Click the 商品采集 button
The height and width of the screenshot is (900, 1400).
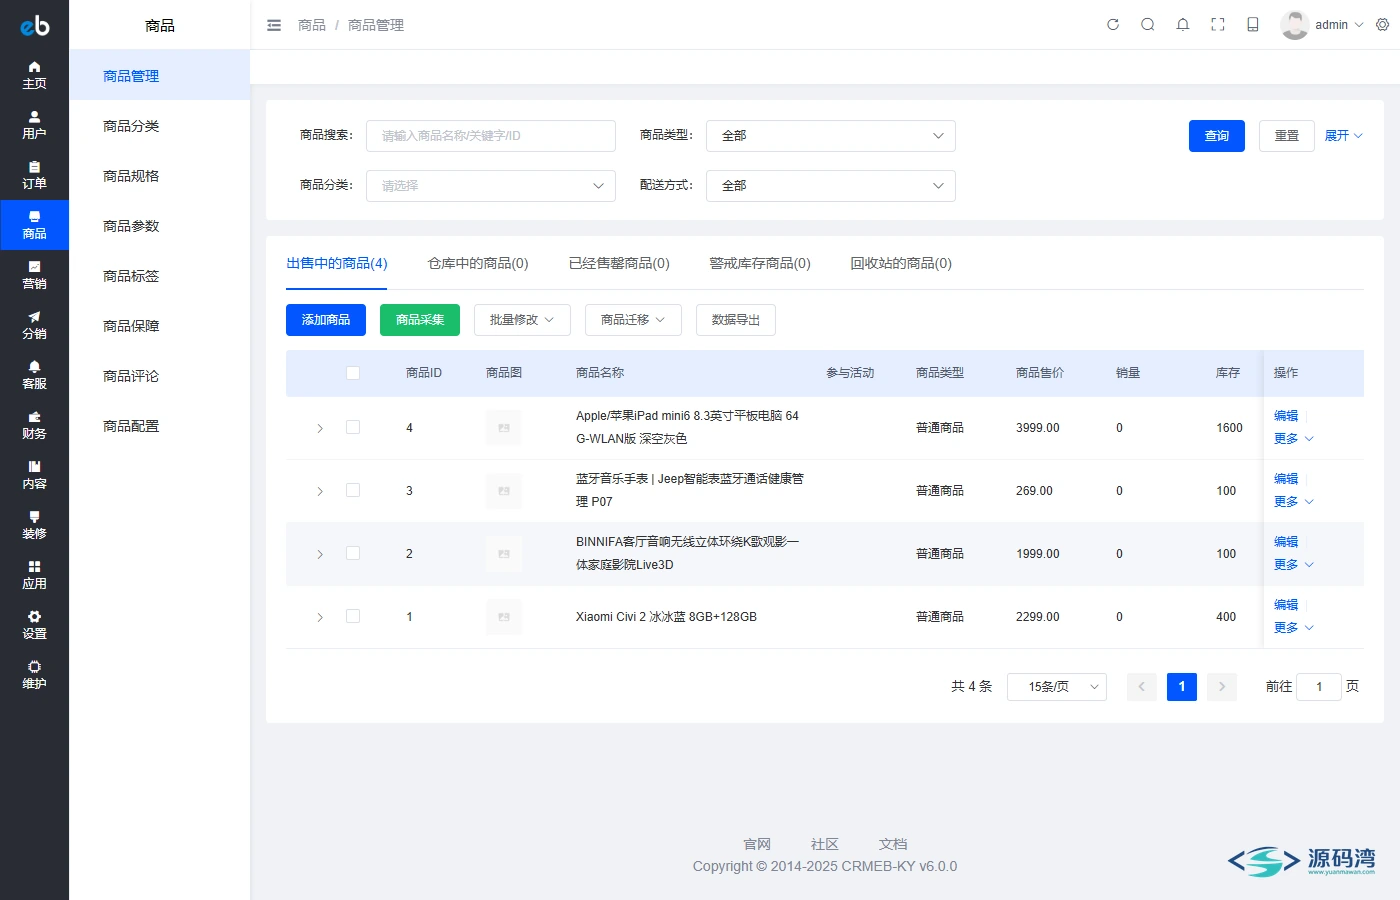point(420,320)
